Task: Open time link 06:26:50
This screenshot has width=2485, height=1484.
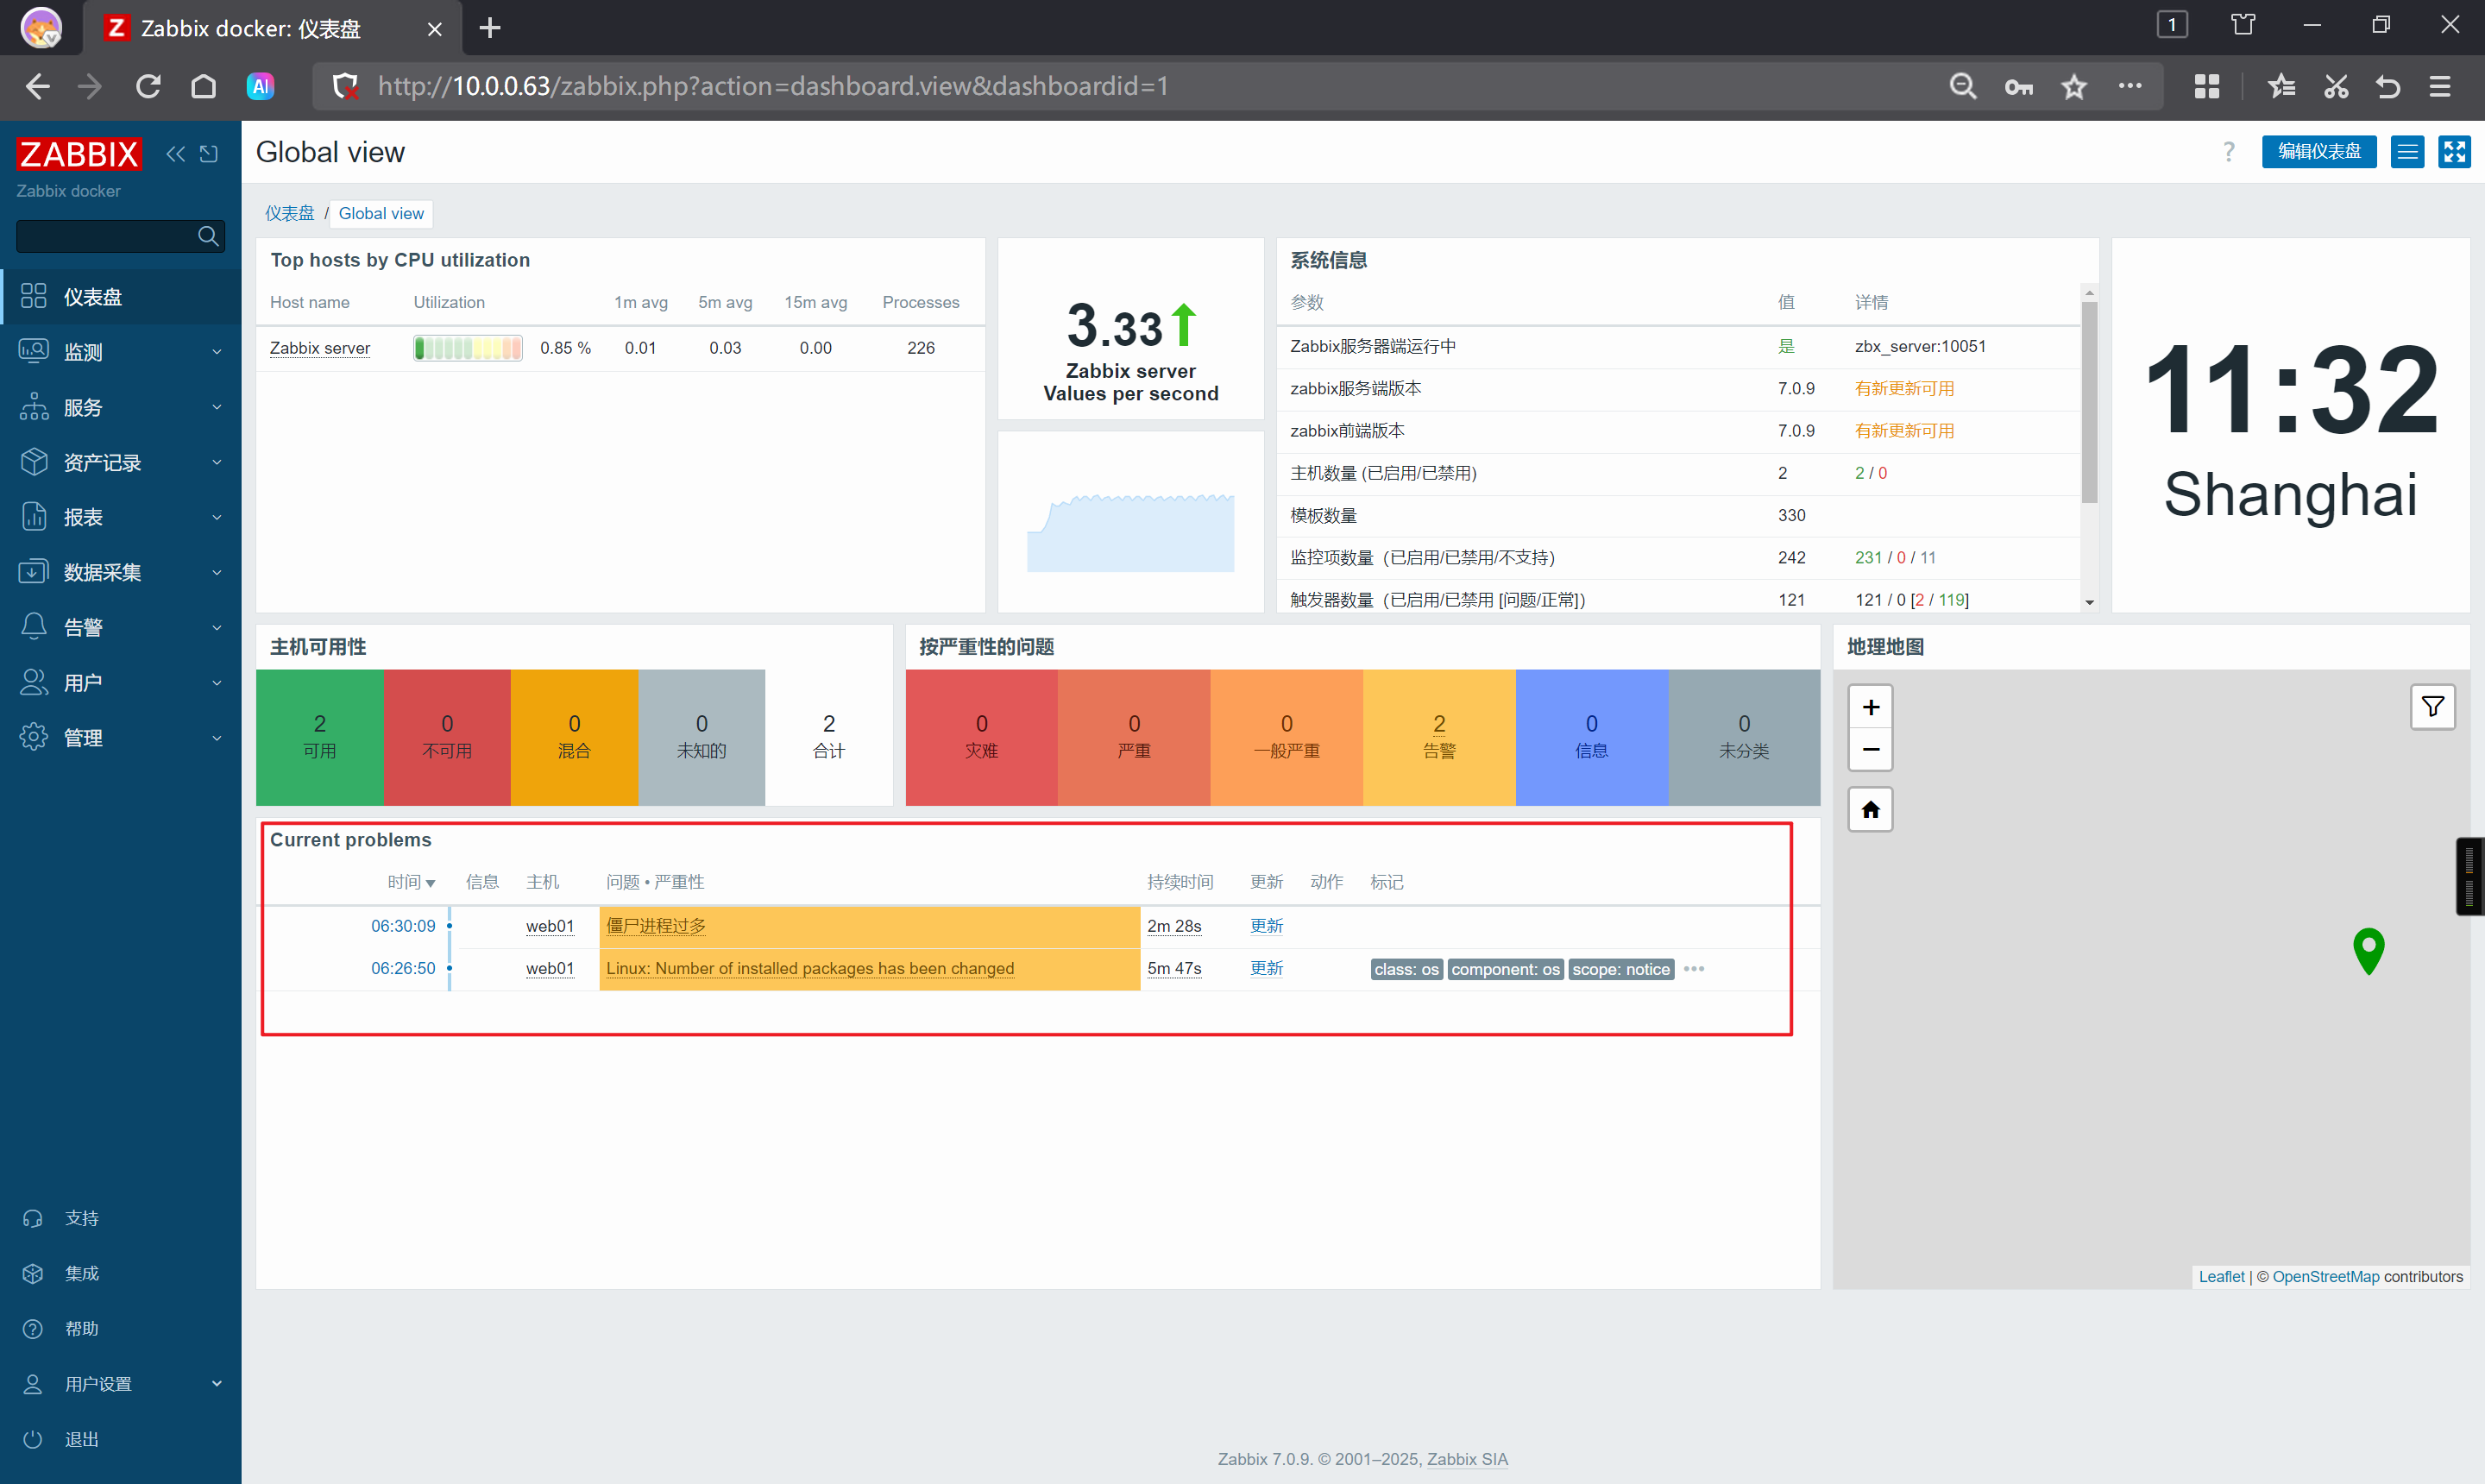Action: click(403, 968)
